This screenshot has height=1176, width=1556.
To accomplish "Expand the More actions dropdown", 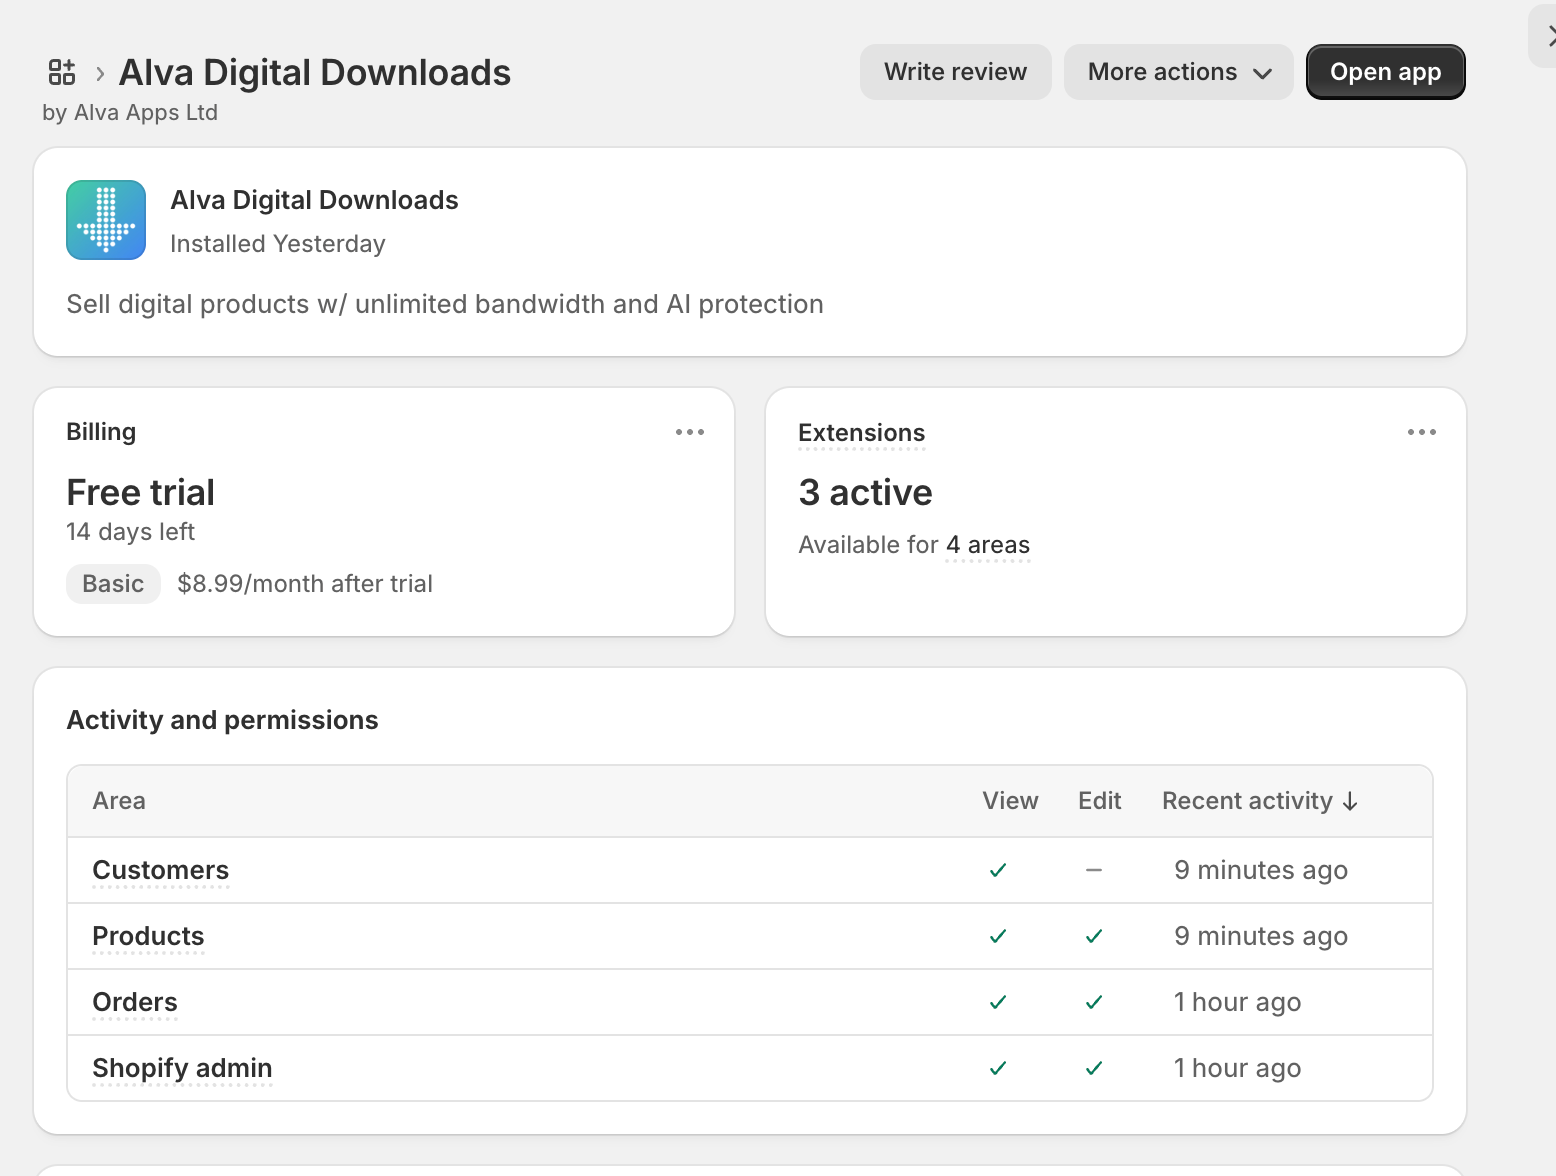I will 1178,72.
